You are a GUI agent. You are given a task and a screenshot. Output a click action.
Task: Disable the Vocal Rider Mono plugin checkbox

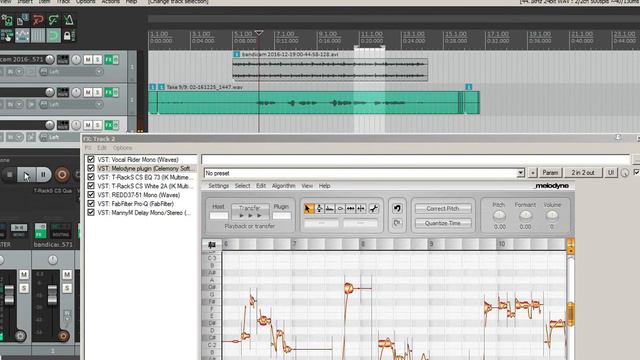[91, 160]
